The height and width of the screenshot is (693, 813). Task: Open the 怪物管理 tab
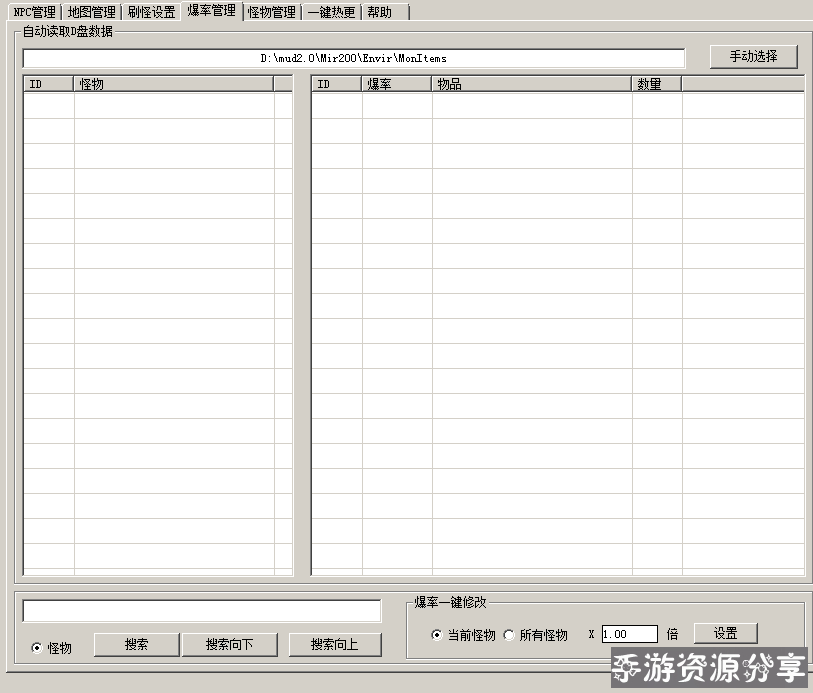pos(271,13)
